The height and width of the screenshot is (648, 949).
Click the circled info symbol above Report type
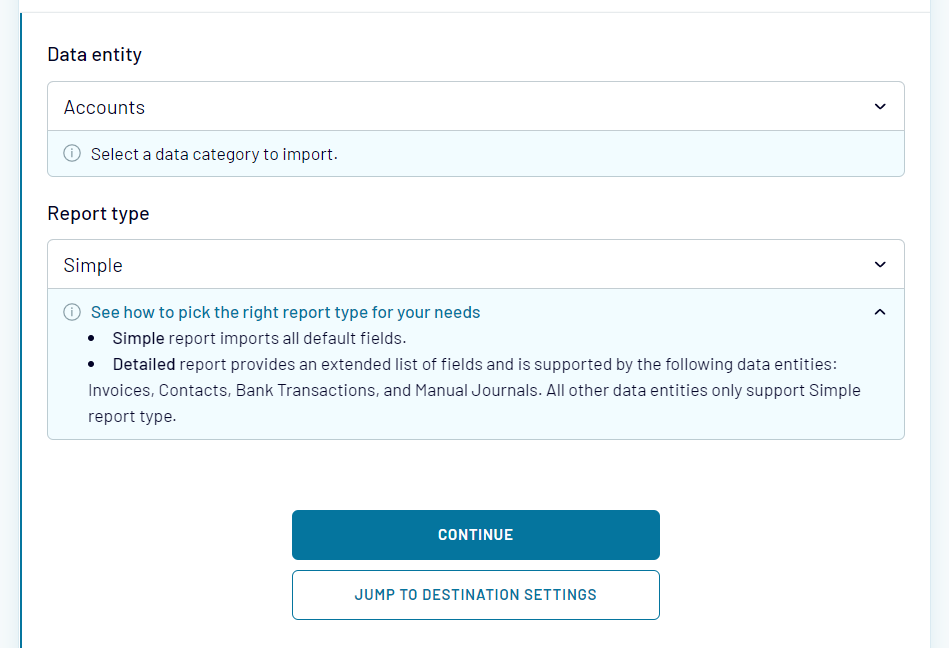click(x=71, y=154)
